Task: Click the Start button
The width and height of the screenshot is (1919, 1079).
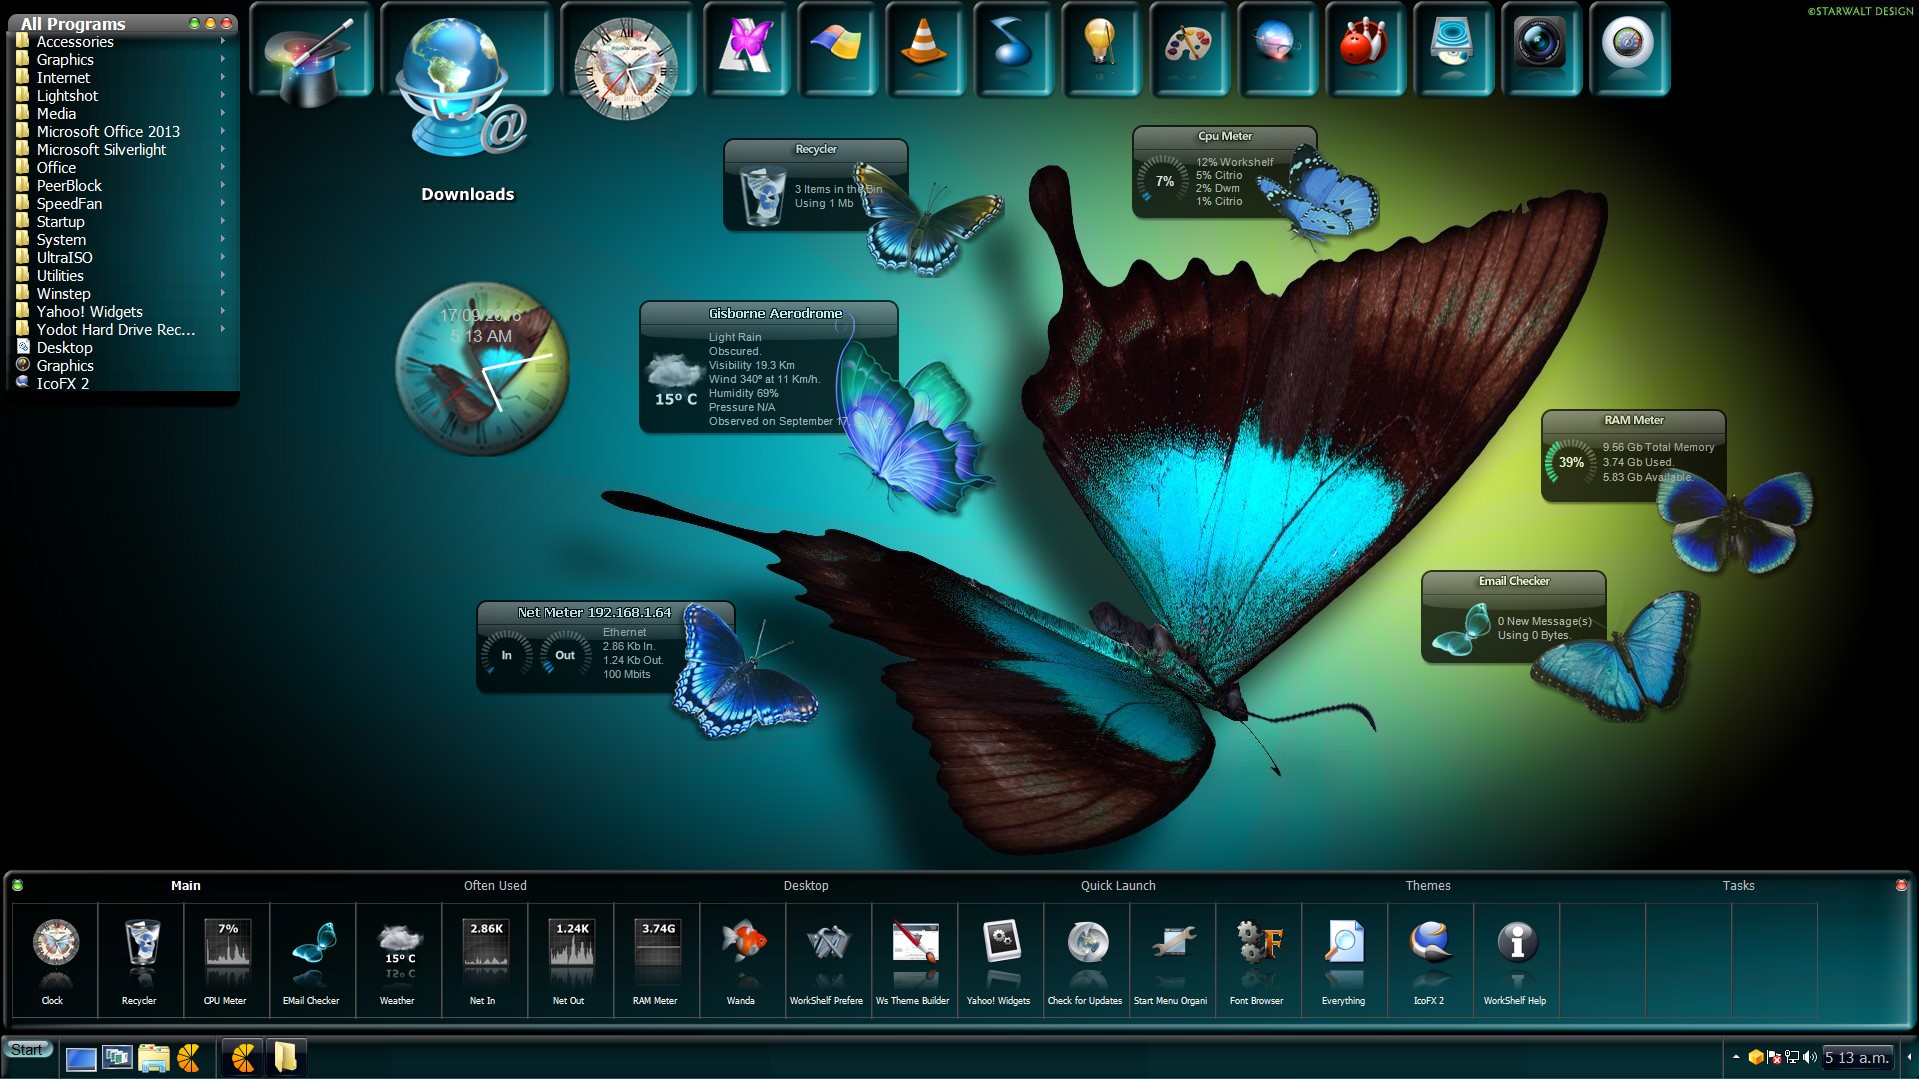Action: pos(27,1050)
